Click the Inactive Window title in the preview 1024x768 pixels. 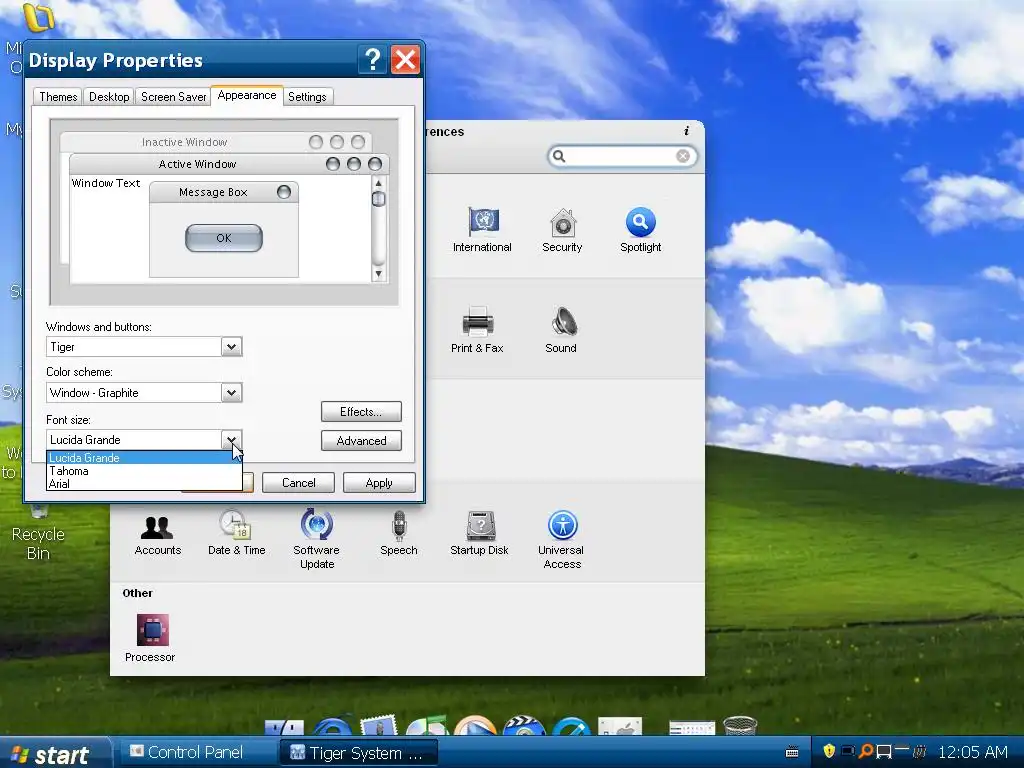coord(184,142)
